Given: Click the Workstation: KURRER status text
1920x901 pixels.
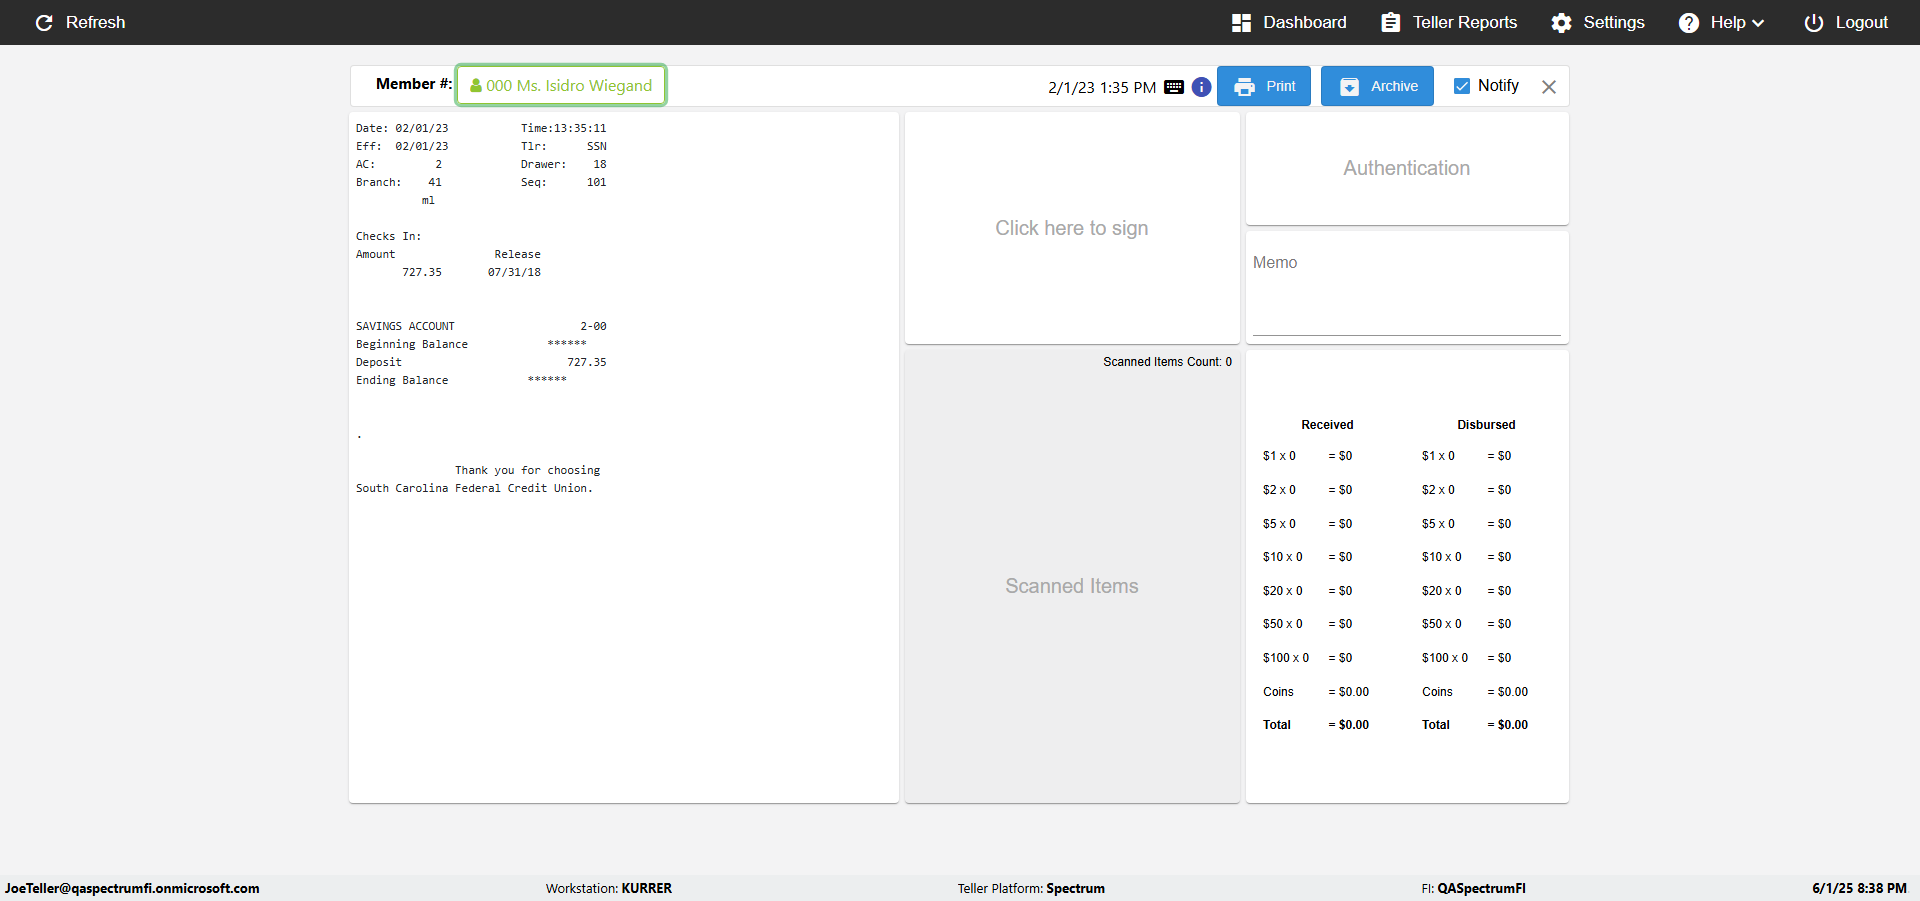Looking at the screenshot, I should coord(609,888).
